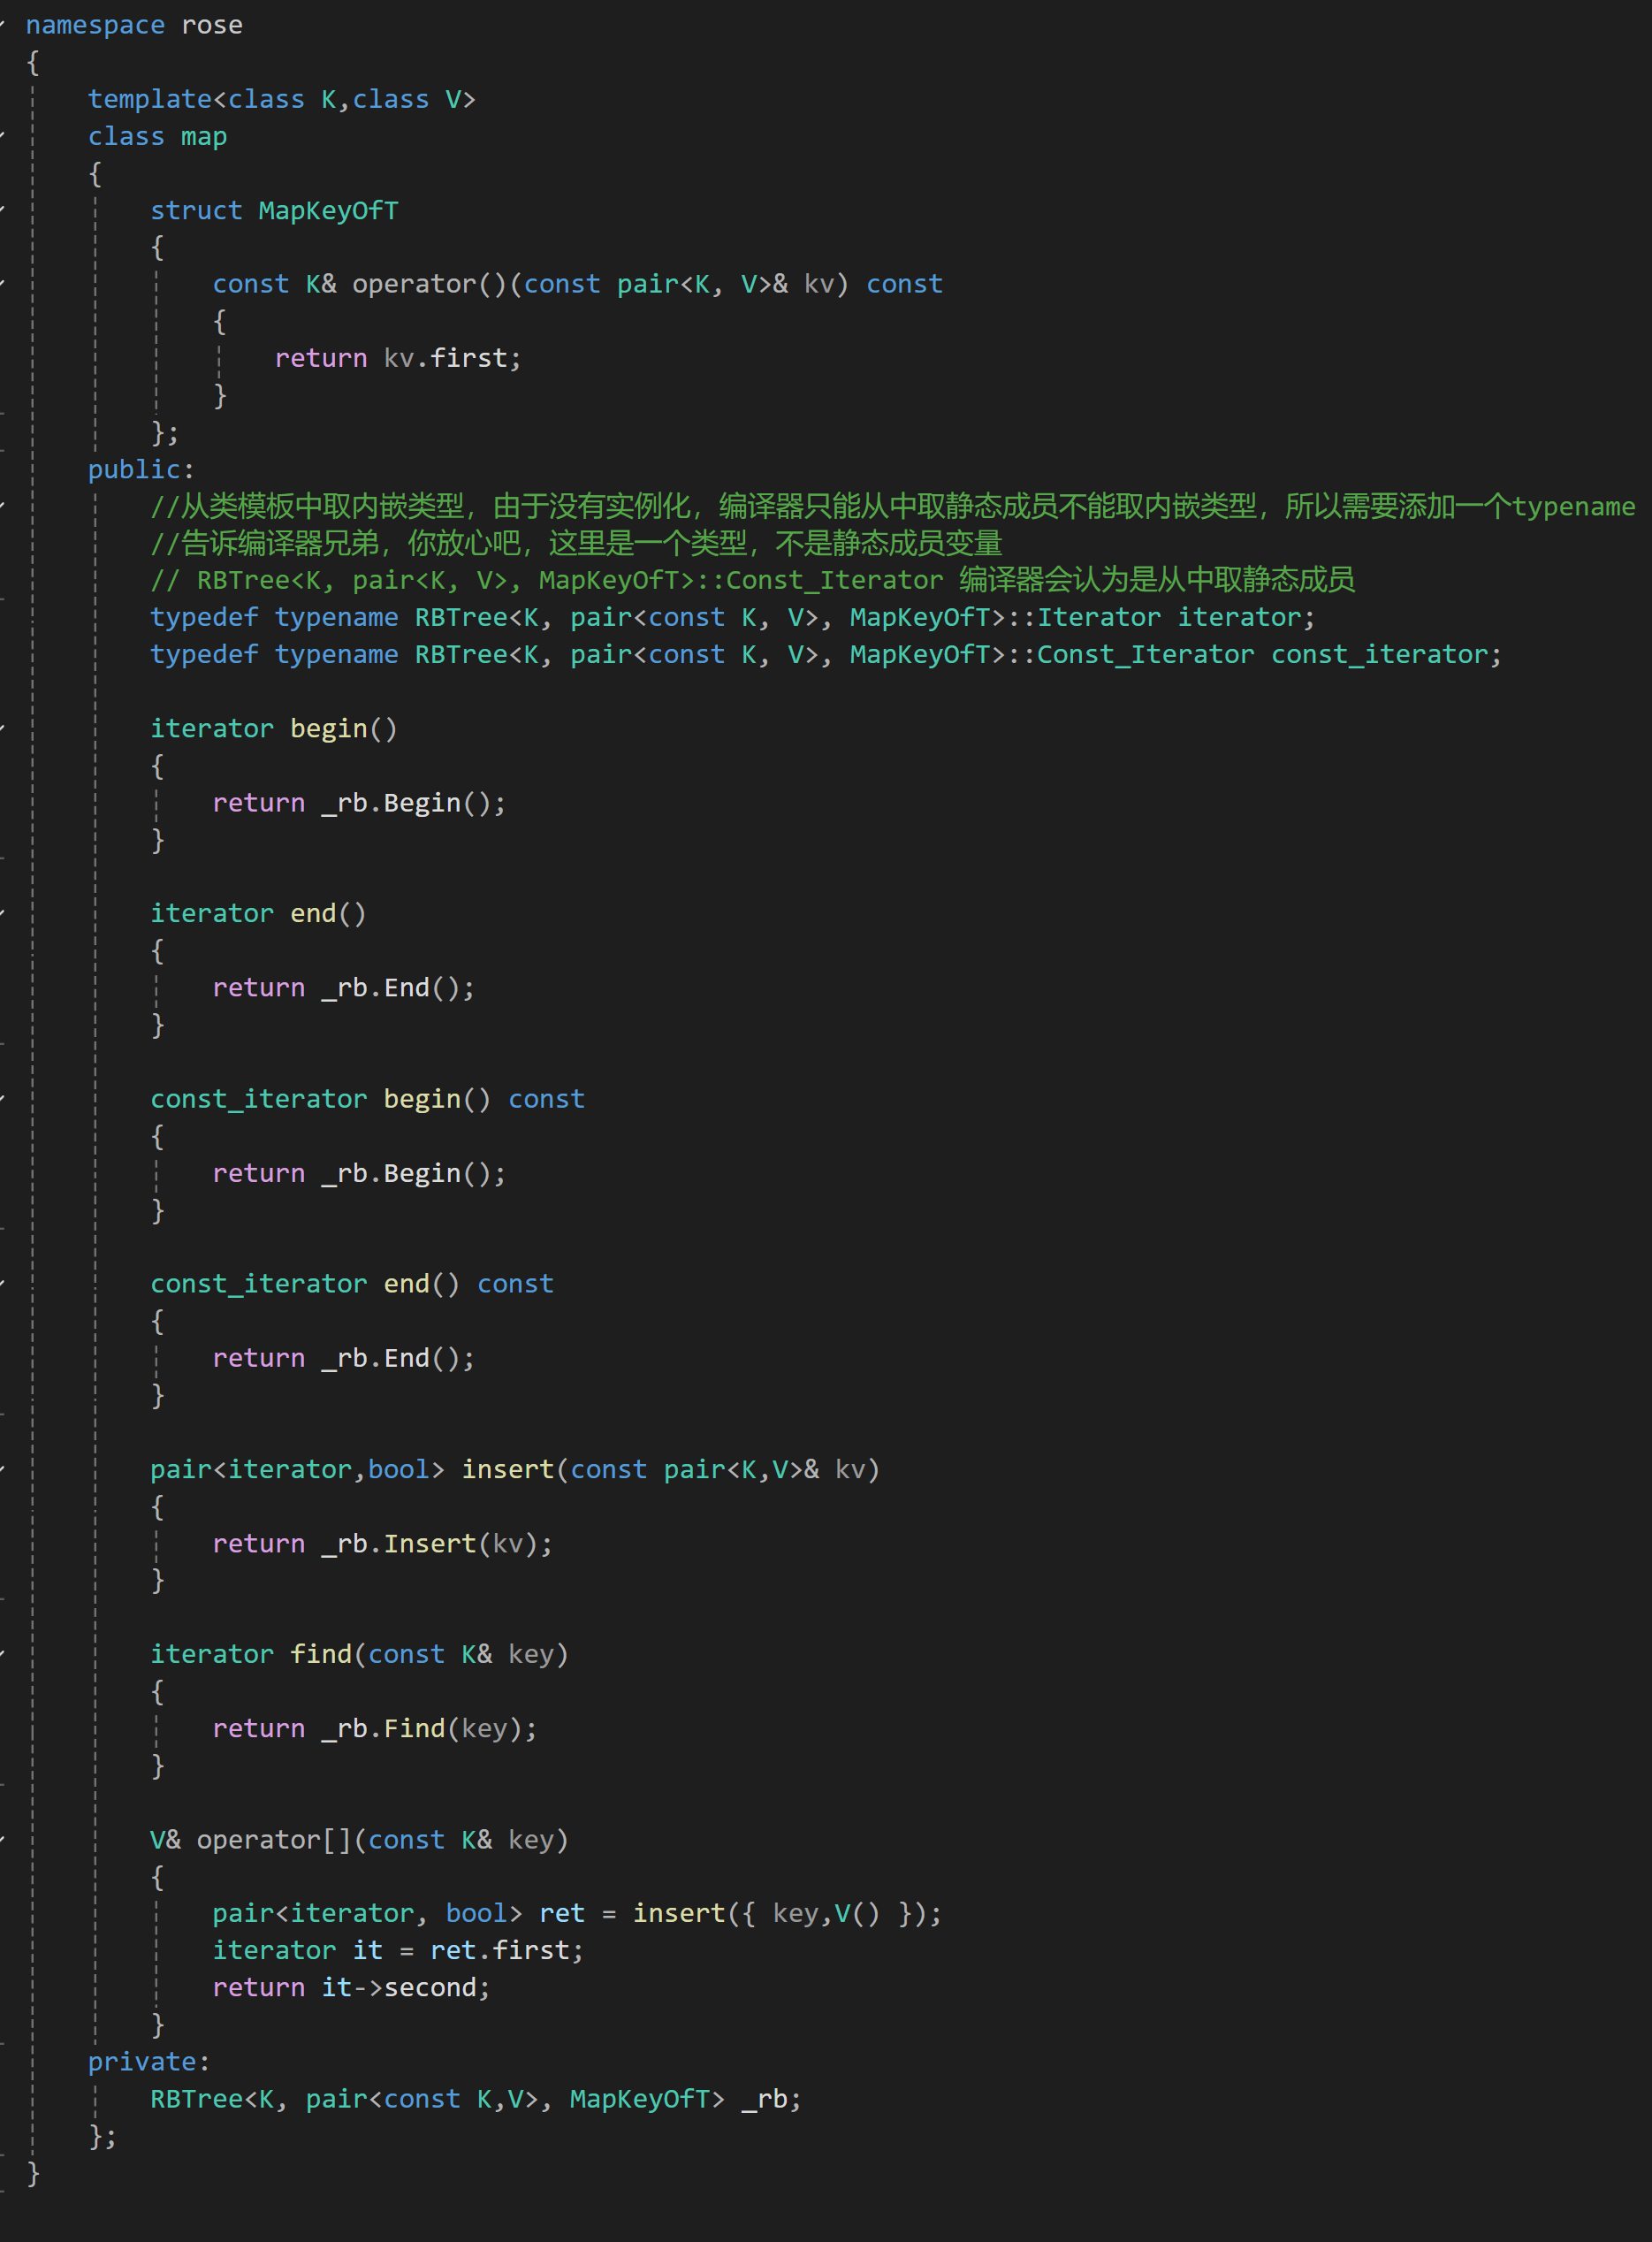1652x2242 pixels.
Task: Click the 'return _rb.Find(key);' statement
Action: [x=374, y=1728]
